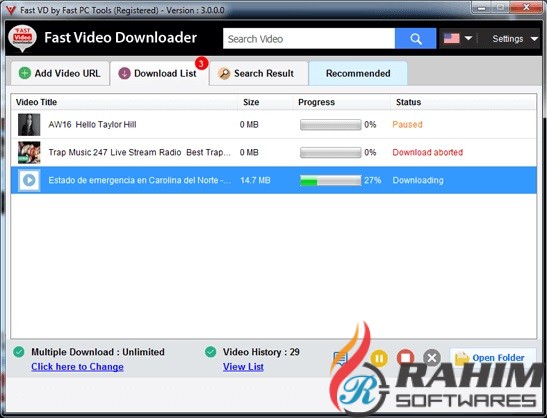This screenshot has width=547, height=418.
Task: Open the Search Result tab
Action: [258, 73]
